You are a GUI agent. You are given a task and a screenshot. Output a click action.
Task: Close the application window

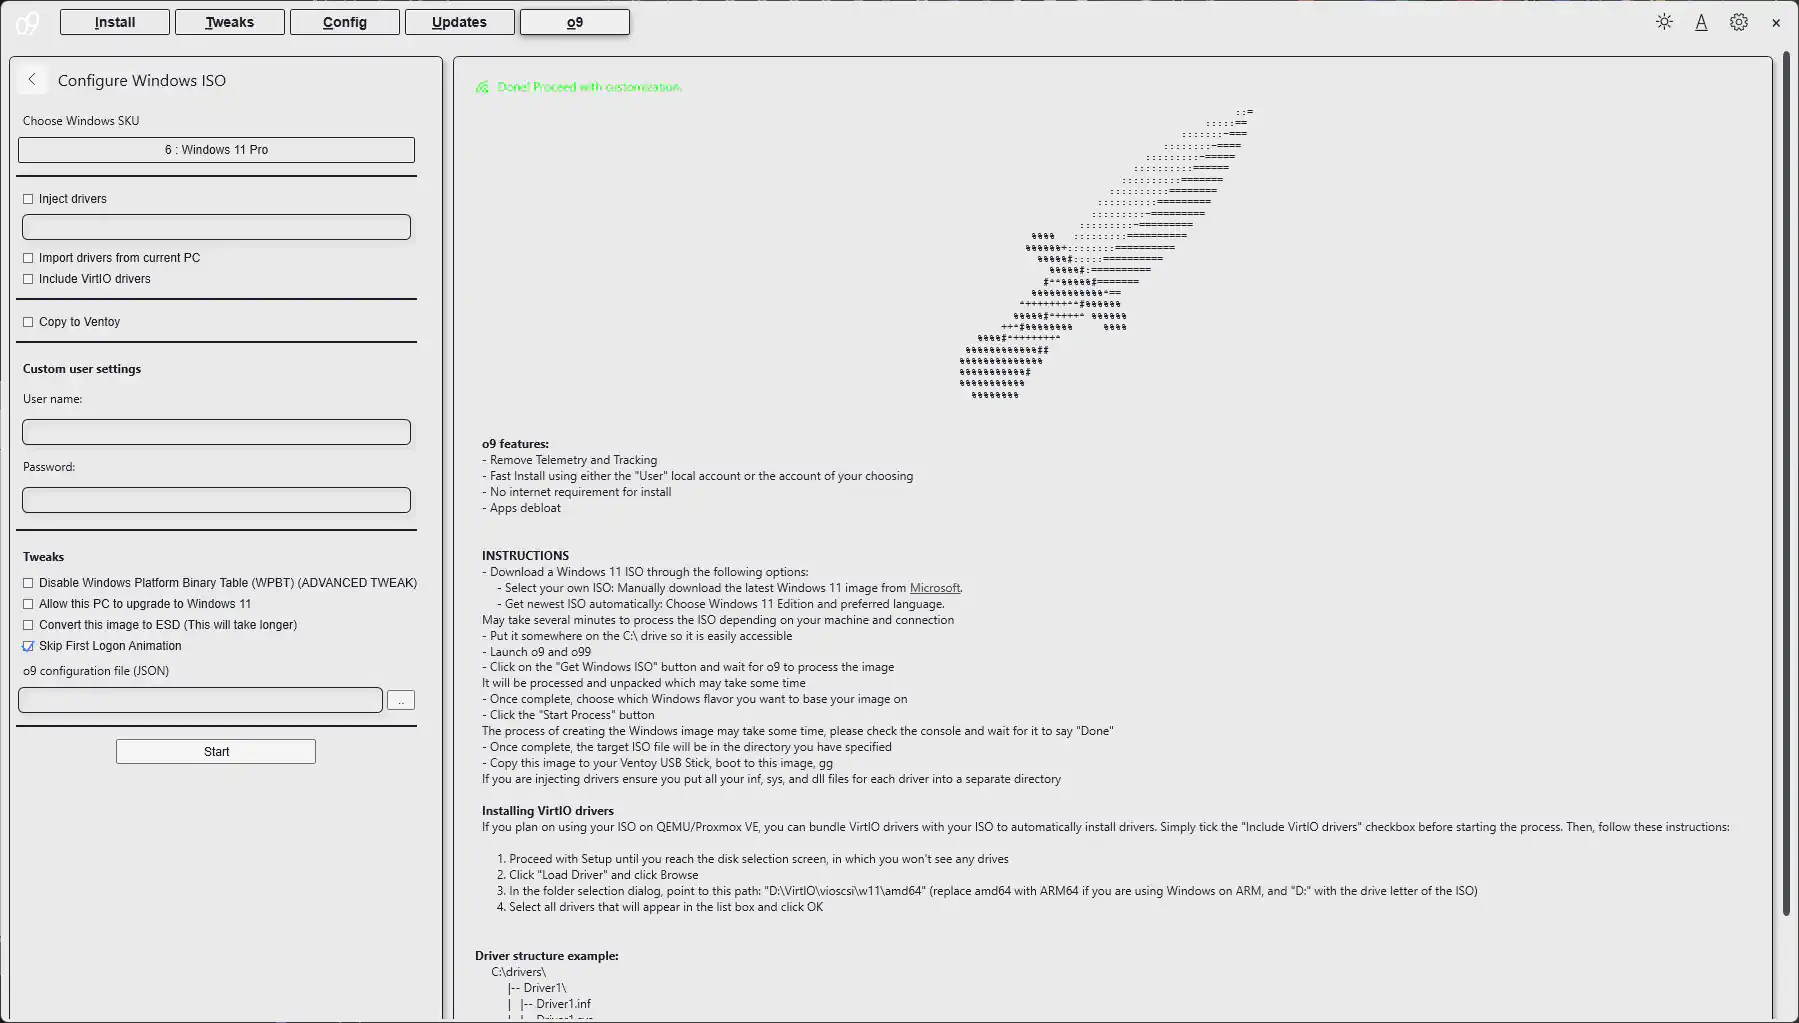click(x=1776, y=23)
